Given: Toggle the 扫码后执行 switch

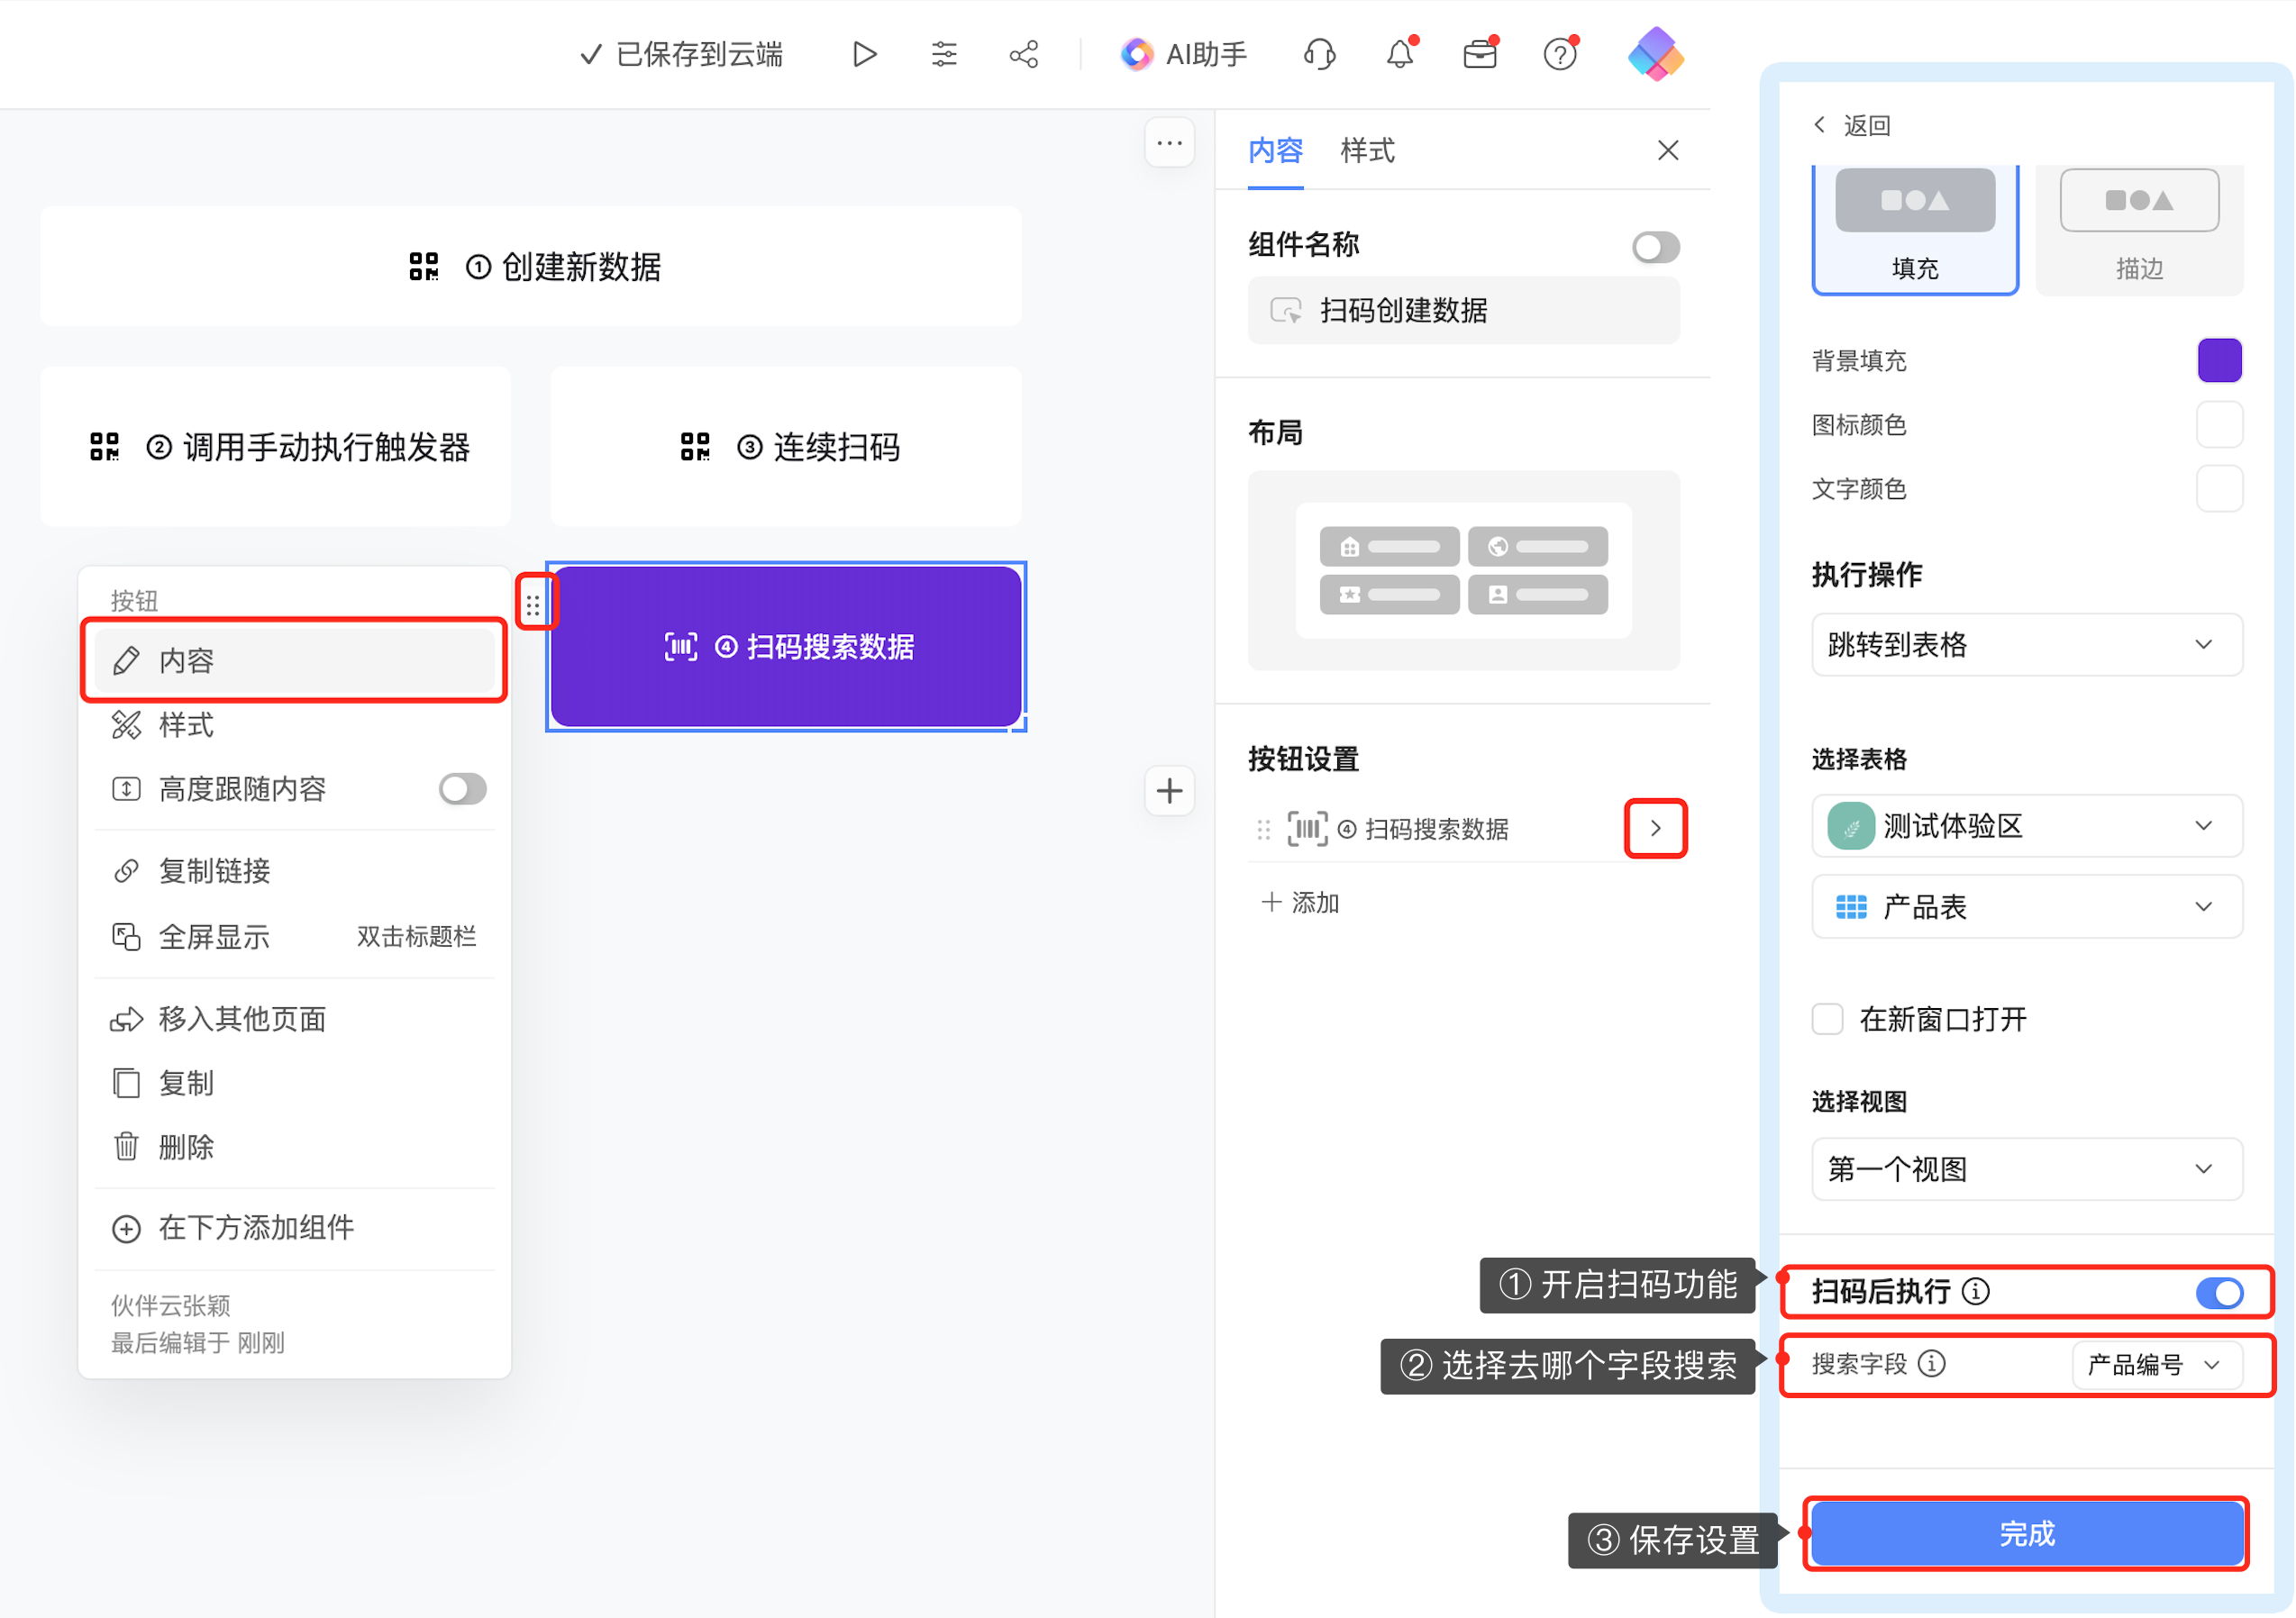Looking at the screenshot, I should [2218, 1292].
